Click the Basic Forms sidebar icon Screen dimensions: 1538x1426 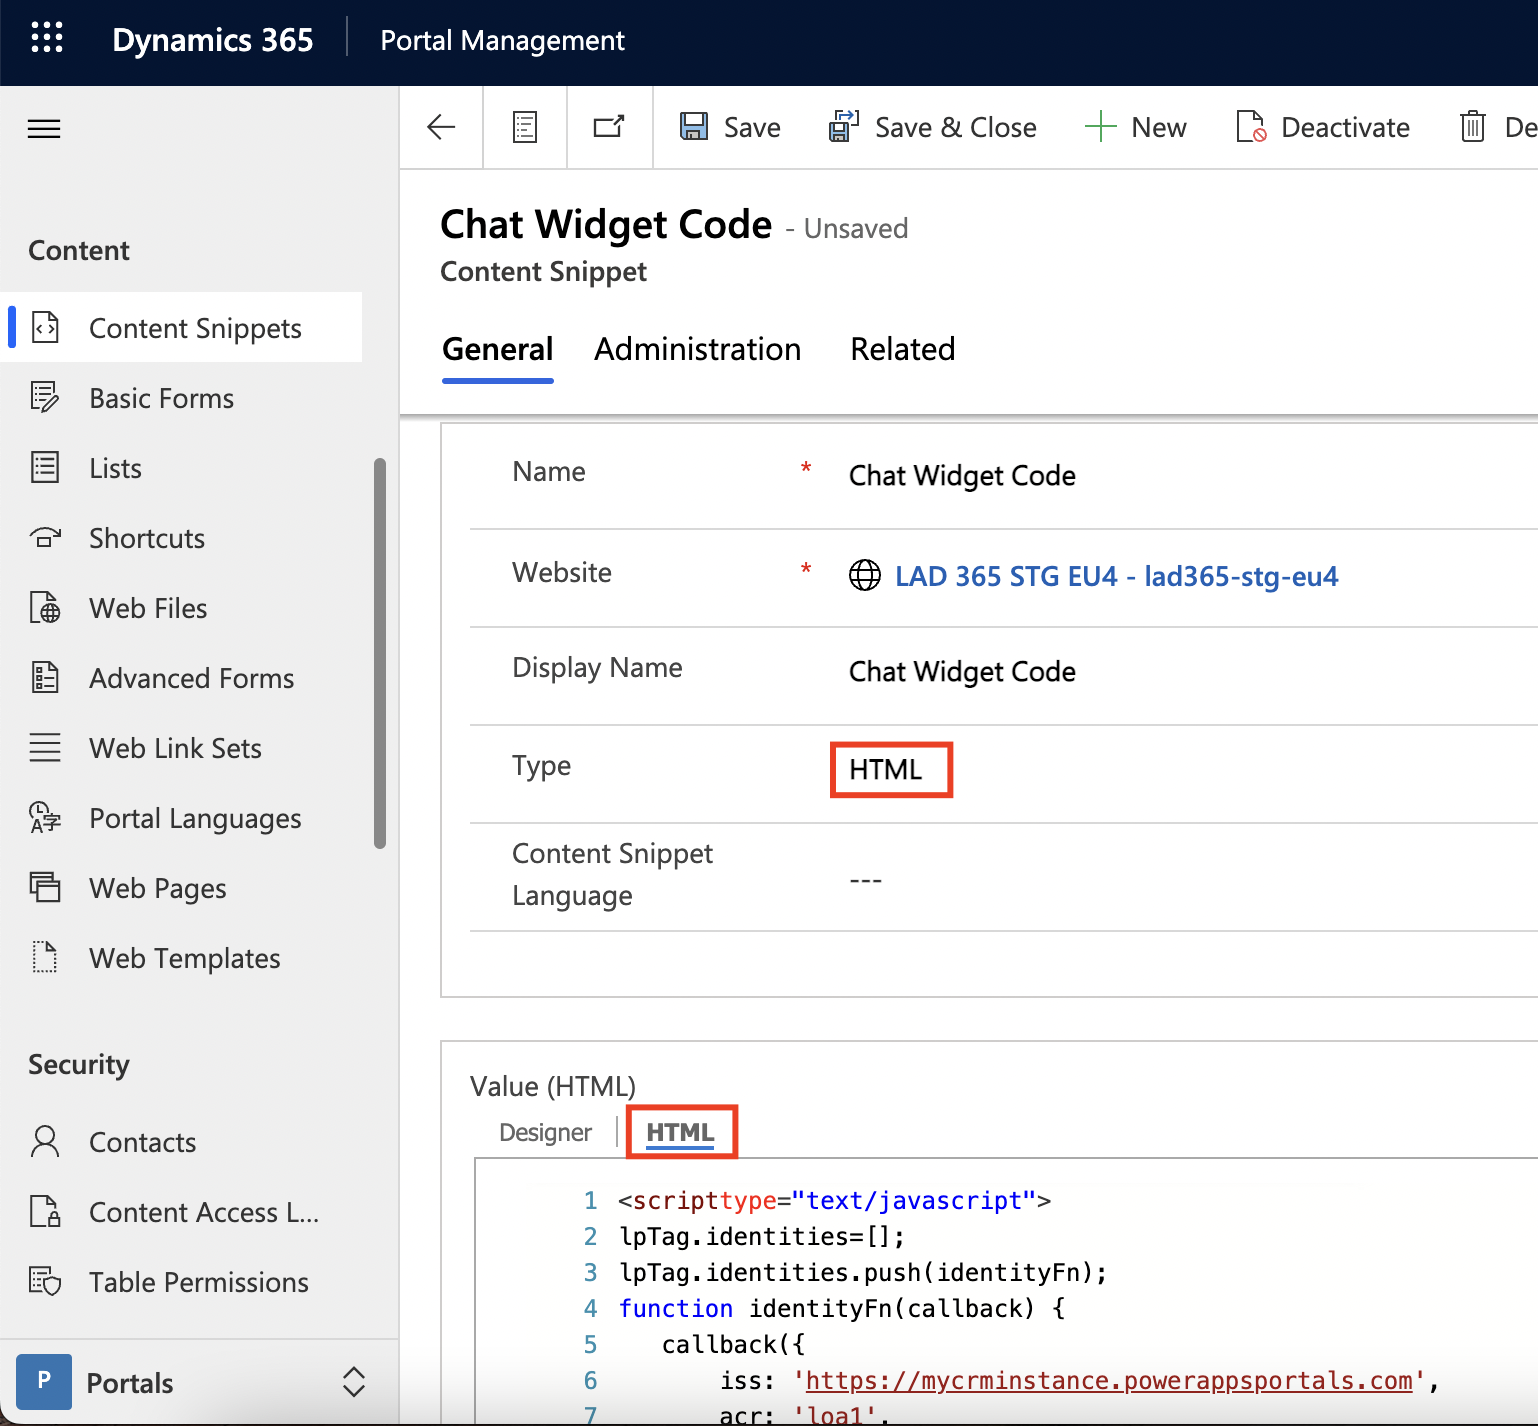pos(45,397)
